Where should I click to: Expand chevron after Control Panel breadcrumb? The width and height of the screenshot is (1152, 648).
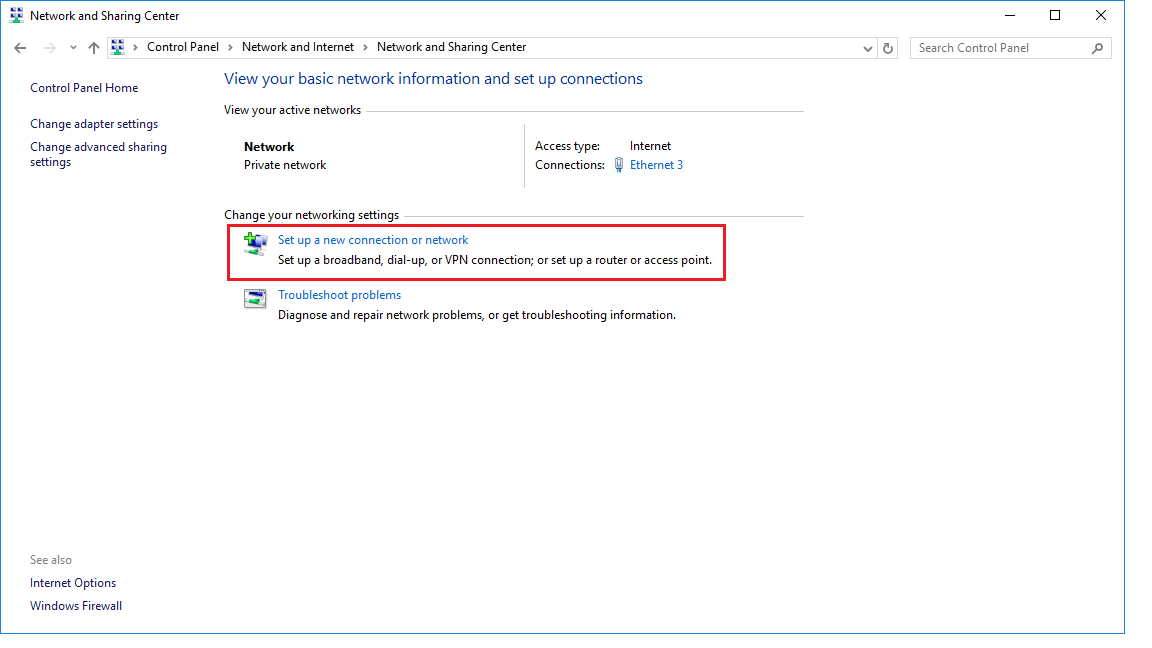(x=230, y=47)
